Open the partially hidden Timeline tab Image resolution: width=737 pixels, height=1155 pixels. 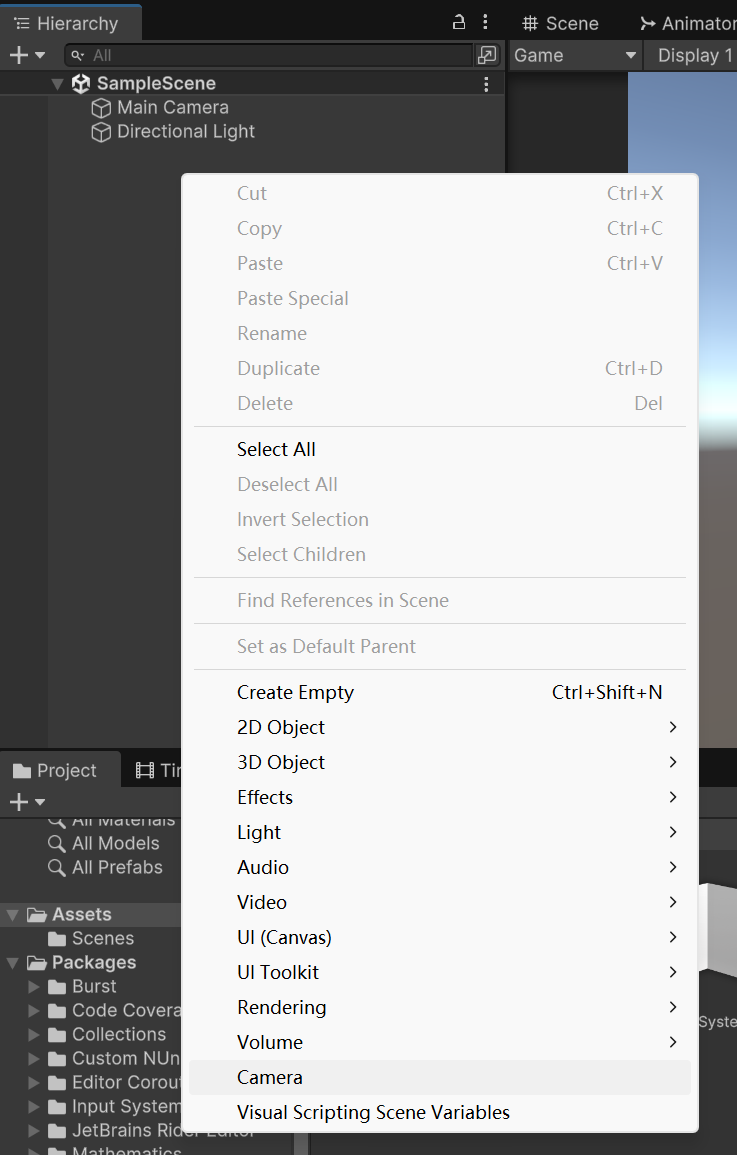[x=158, y=770]
